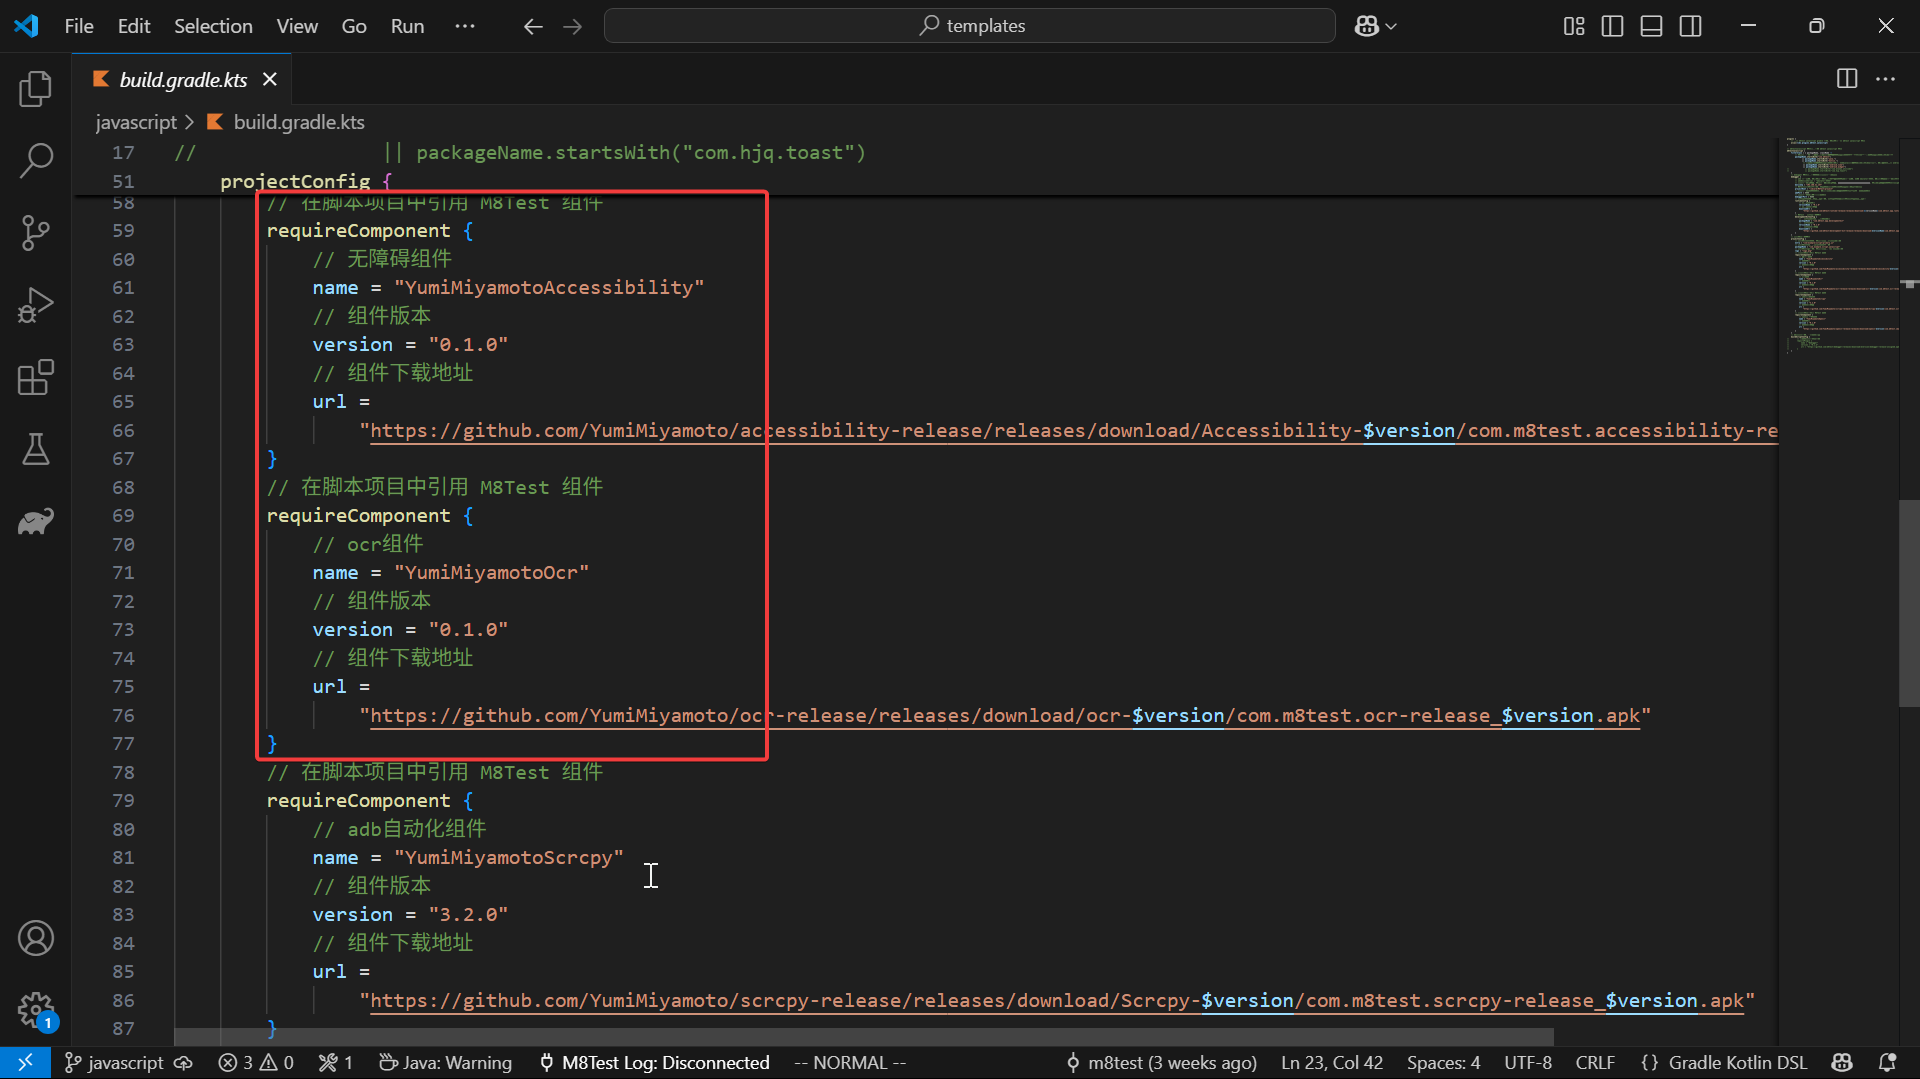Toggle the primary side bar layout
This screenshot has height=1079, width=1920.
pos(1612,26)
